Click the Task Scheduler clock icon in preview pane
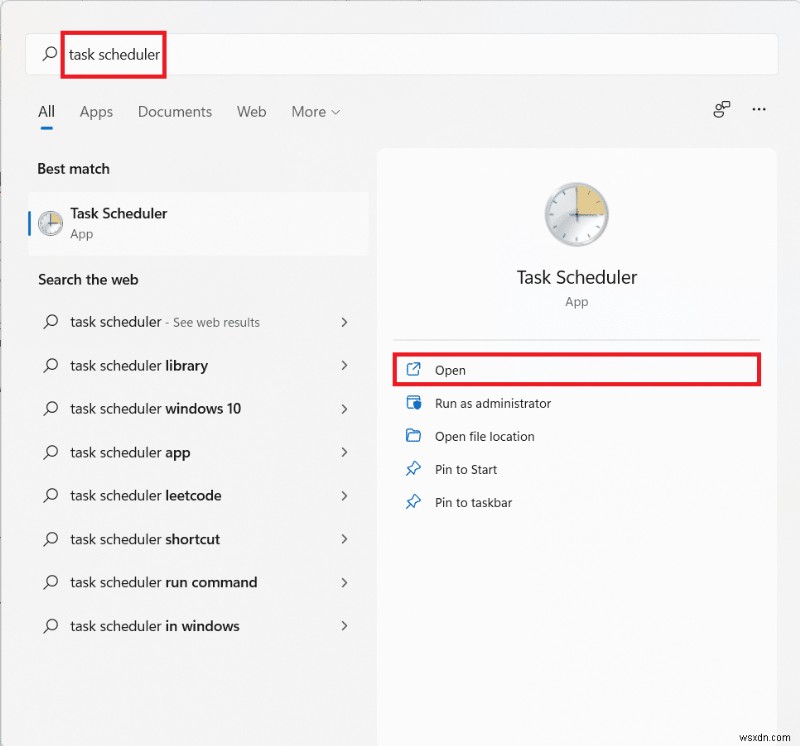This screenshot has height=746, width=800. click(x=576, y=213)
